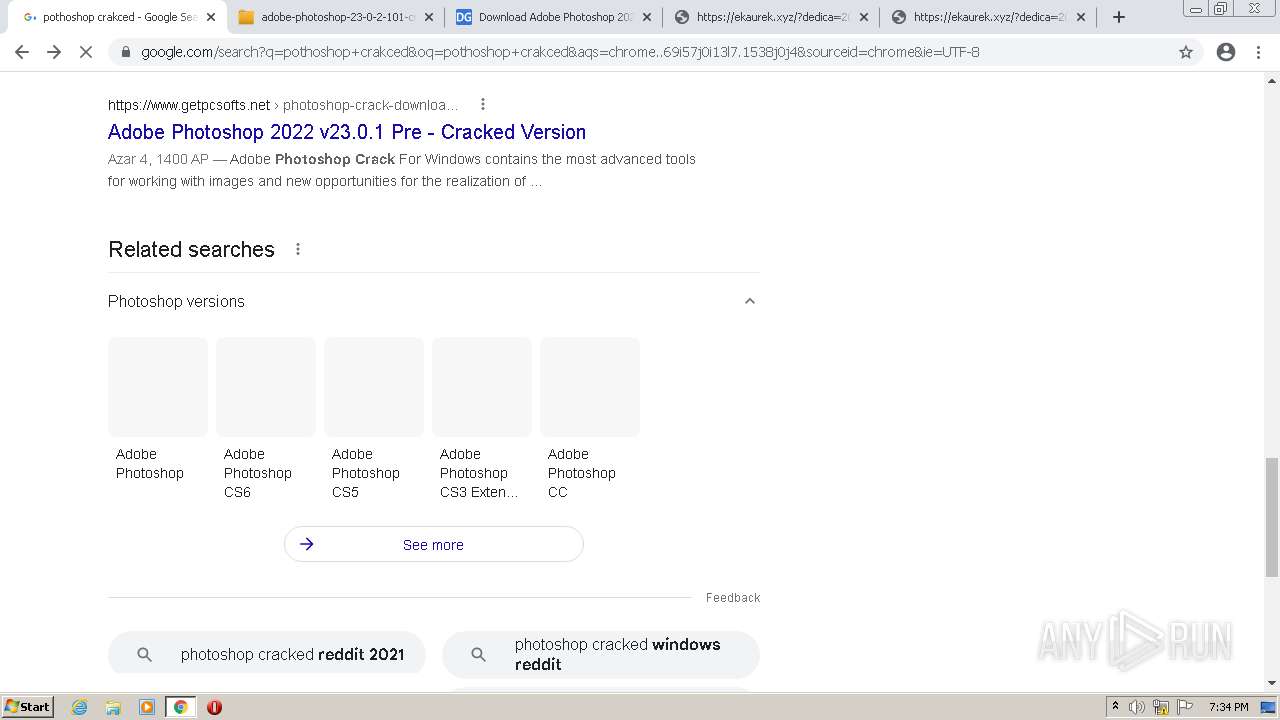Close the first ekaurek.xyz tab

864,17
